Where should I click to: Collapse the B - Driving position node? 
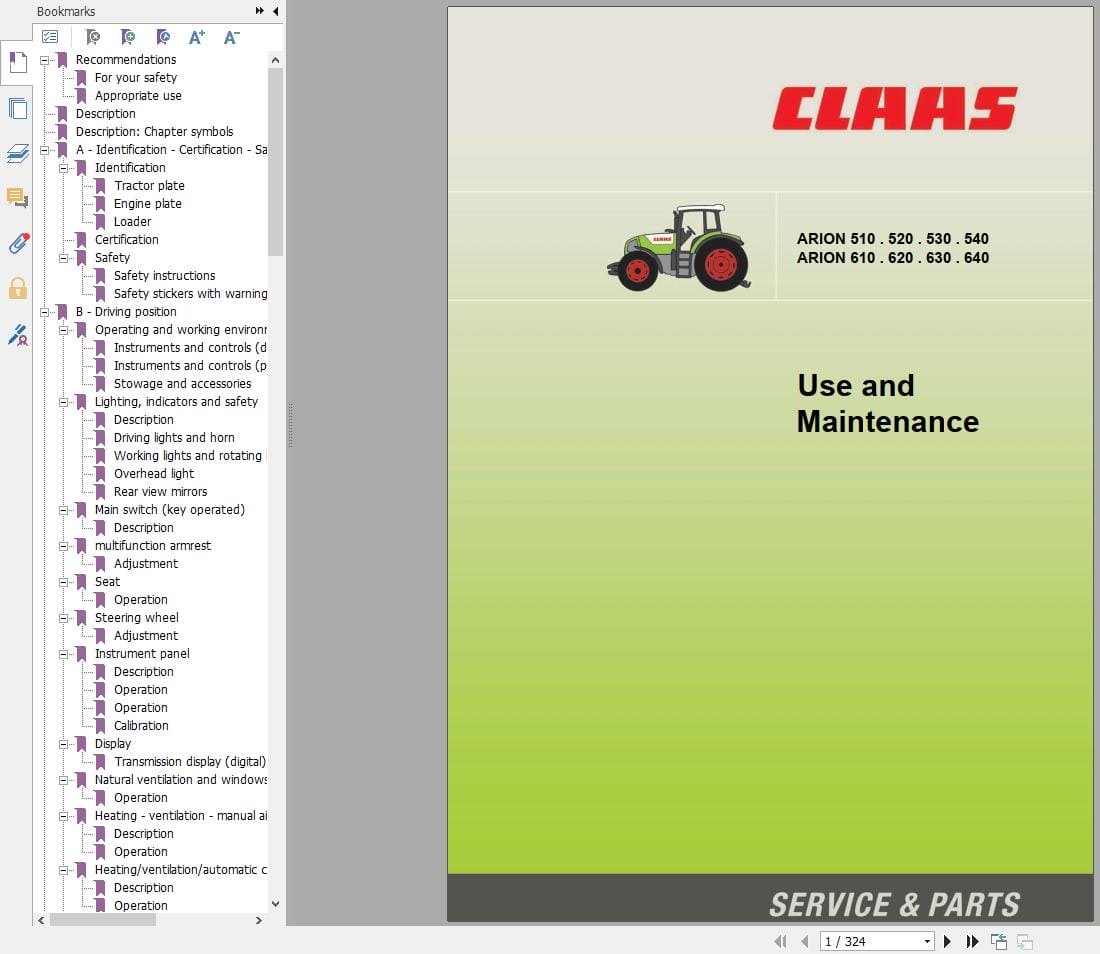45,312
